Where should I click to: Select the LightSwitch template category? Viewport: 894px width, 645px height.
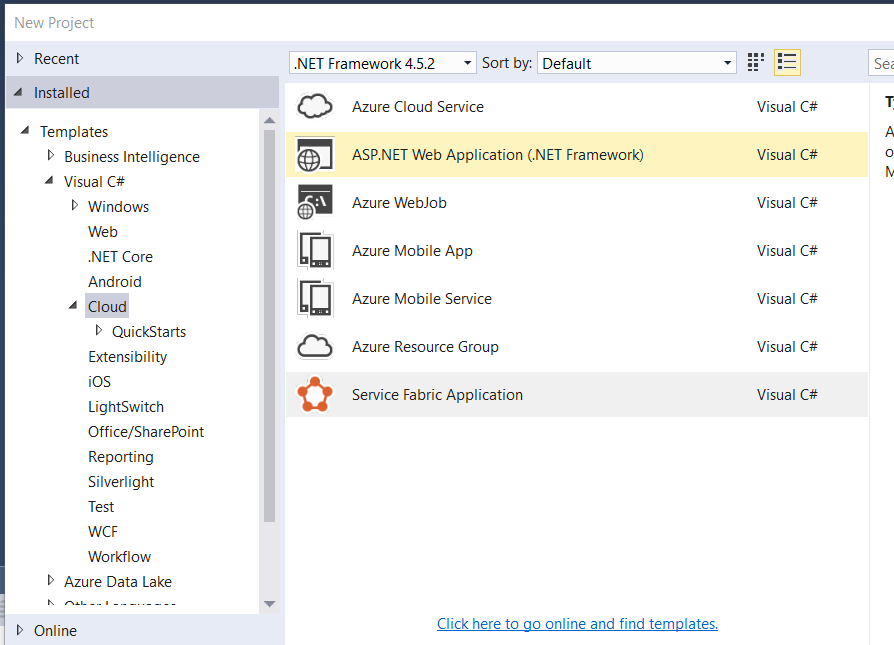click(126, 407)
